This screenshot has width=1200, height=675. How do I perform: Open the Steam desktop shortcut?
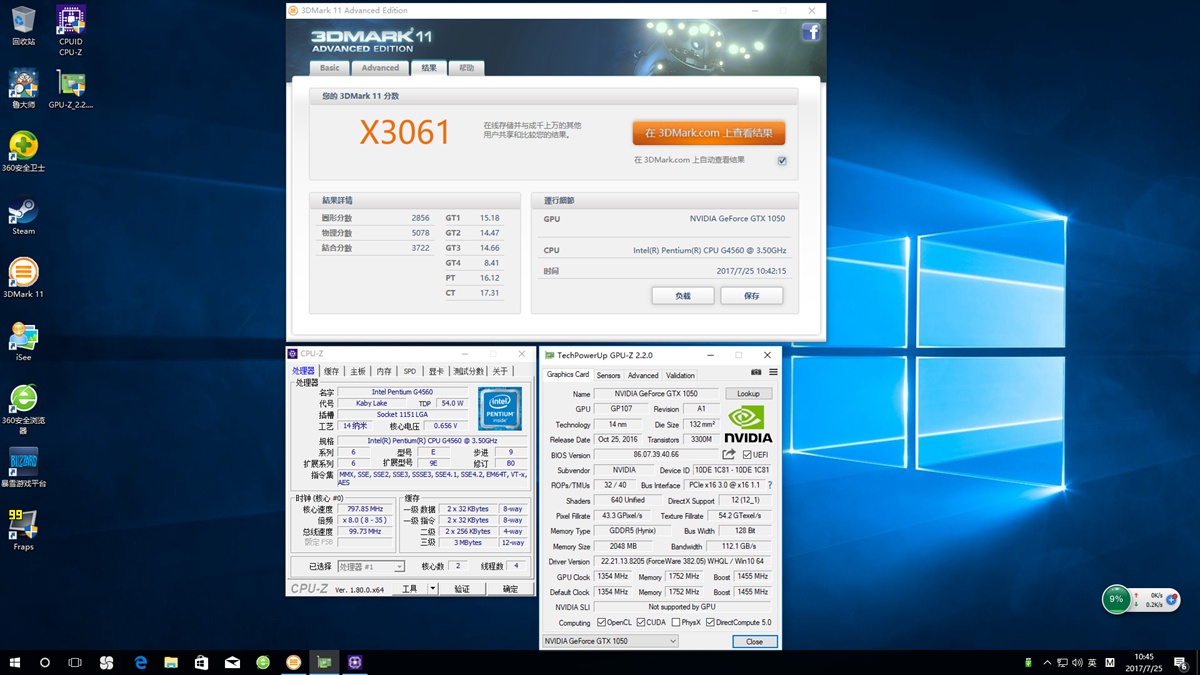pyautogui.click(x=23, y=213)
